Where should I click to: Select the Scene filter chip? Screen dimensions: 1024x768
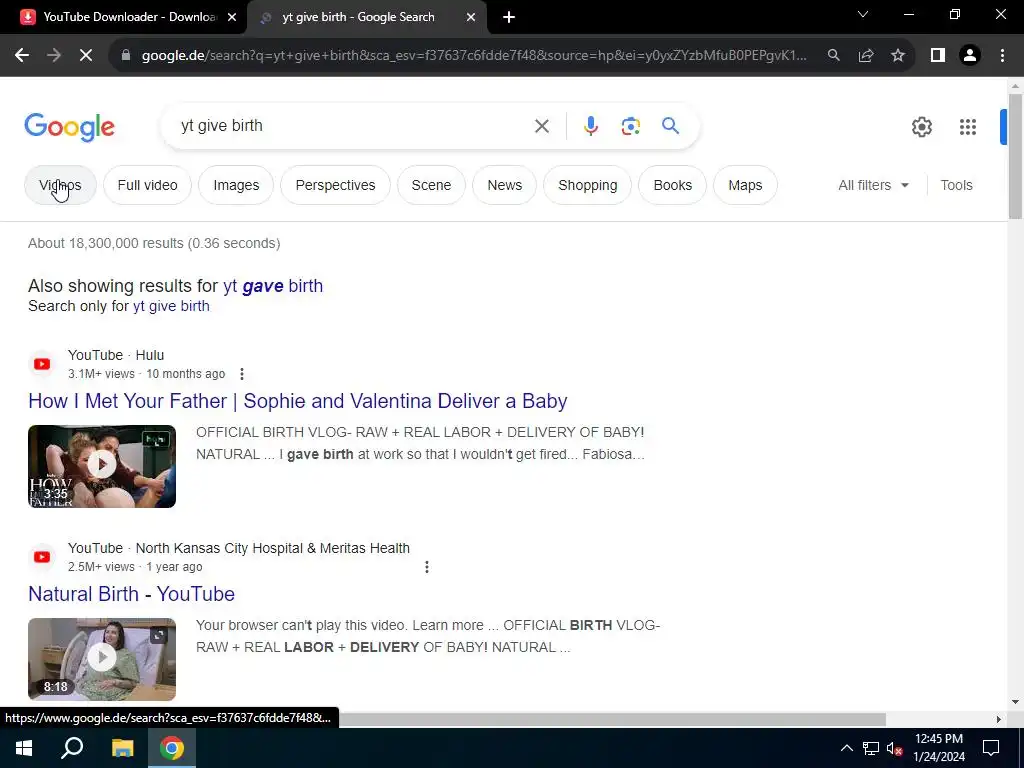pyautogui.click(x=431, y=185)
